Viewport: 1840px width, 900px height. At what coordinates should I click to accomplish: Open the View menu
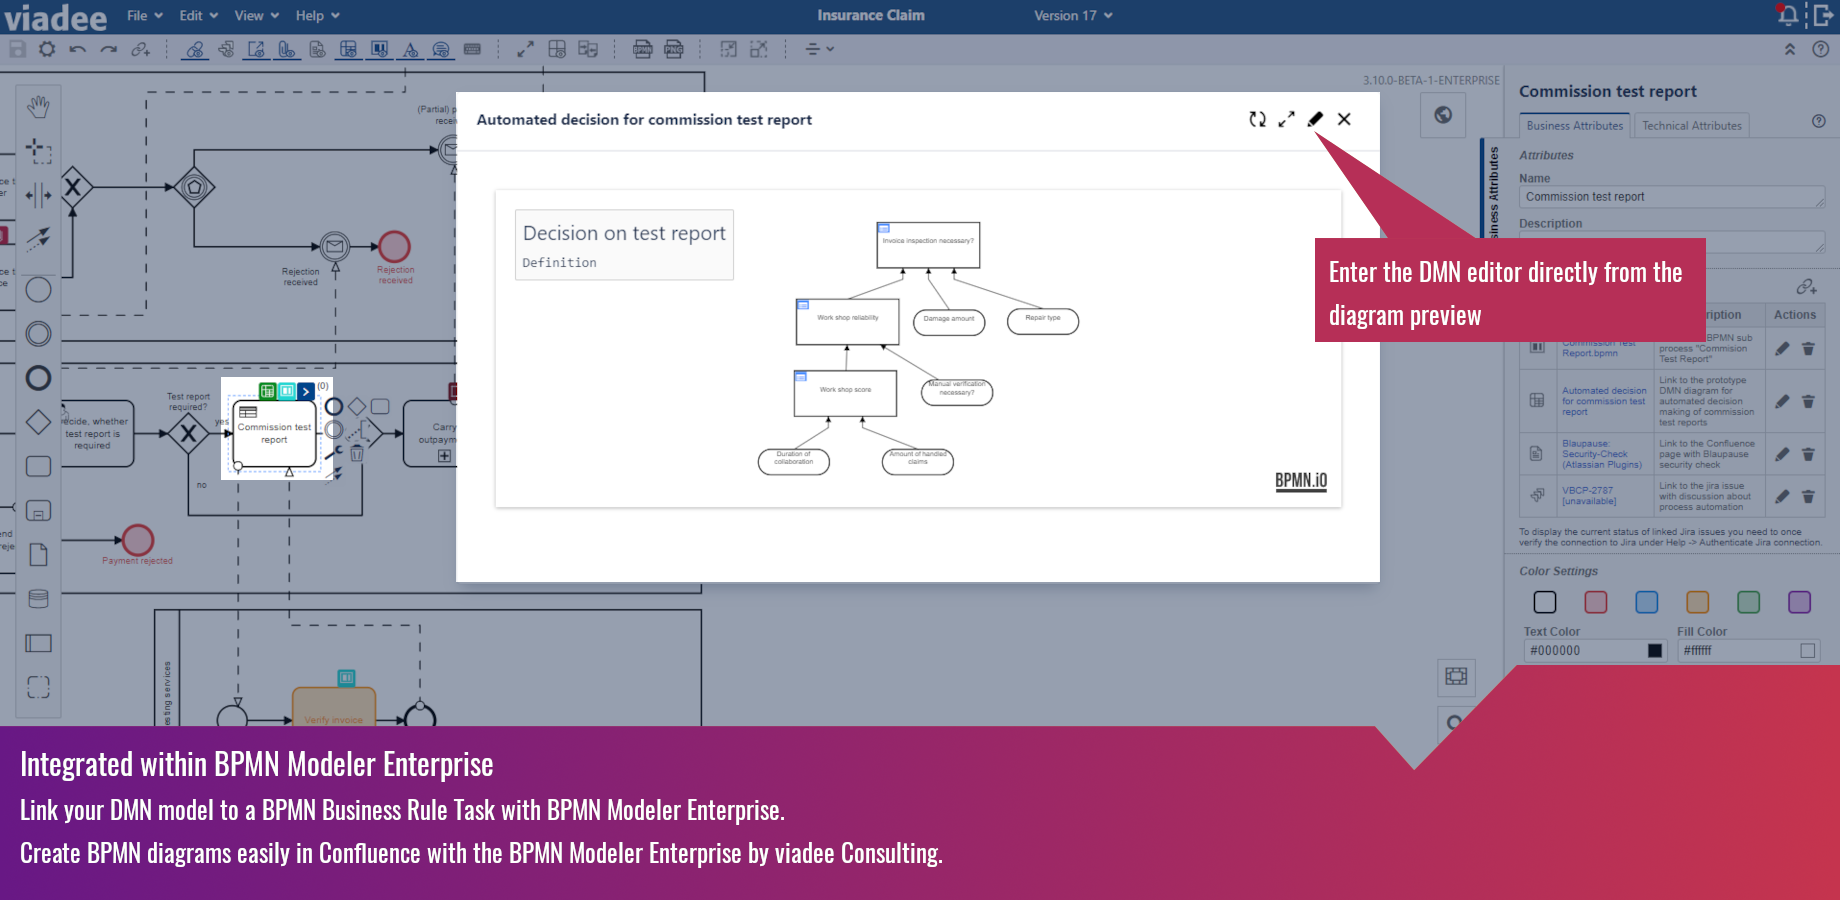click(x=256, y=16)
